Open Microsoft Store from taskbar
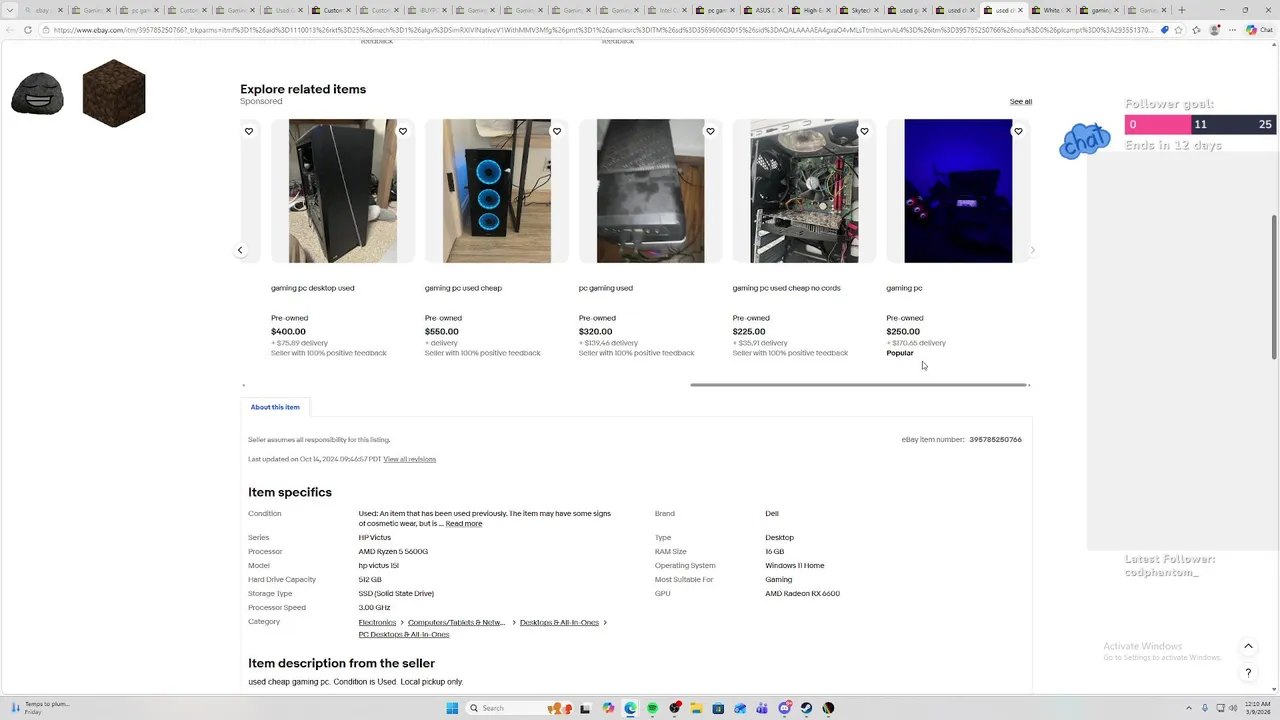 718,708
